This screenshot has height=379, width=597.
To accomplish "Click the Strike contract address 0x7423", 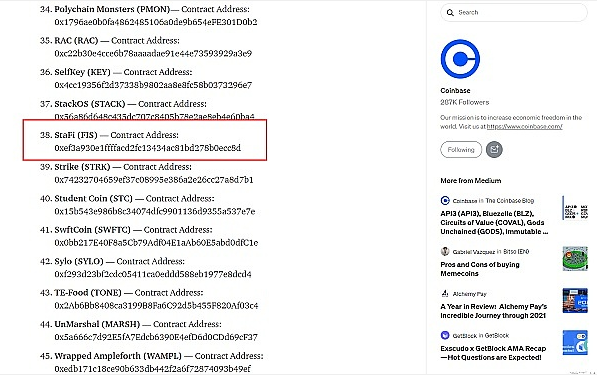I will point(154,180).
